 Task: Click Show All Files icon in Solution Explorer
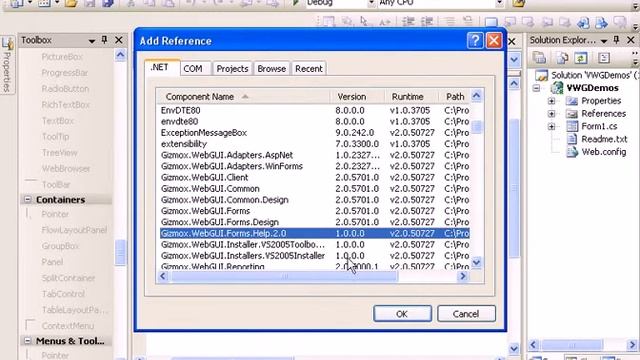point(562,58)
